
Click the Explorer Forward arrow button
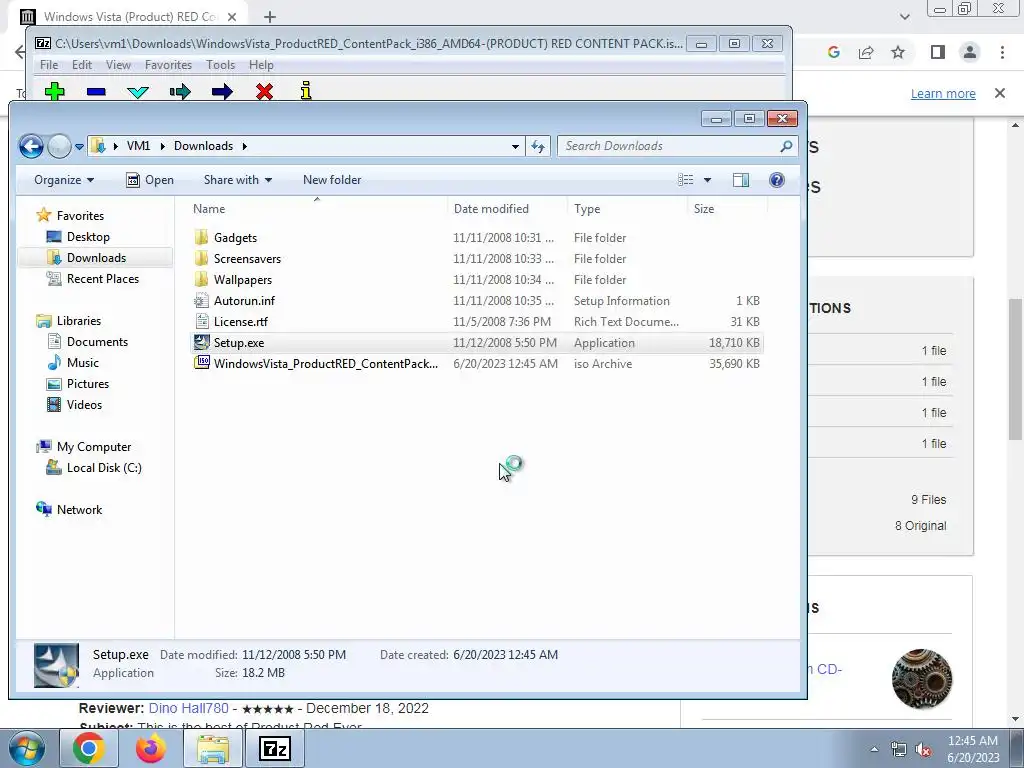(x=59, y=146)
